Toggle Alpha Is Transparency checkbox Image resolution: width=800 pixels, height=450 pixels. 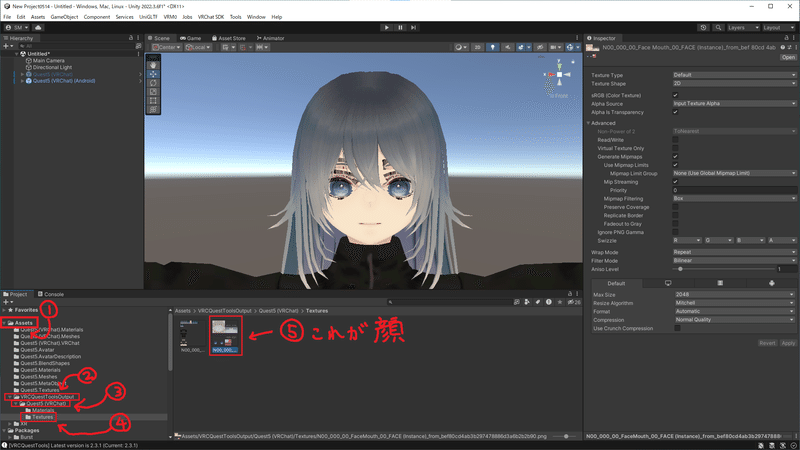click(676, 112)
